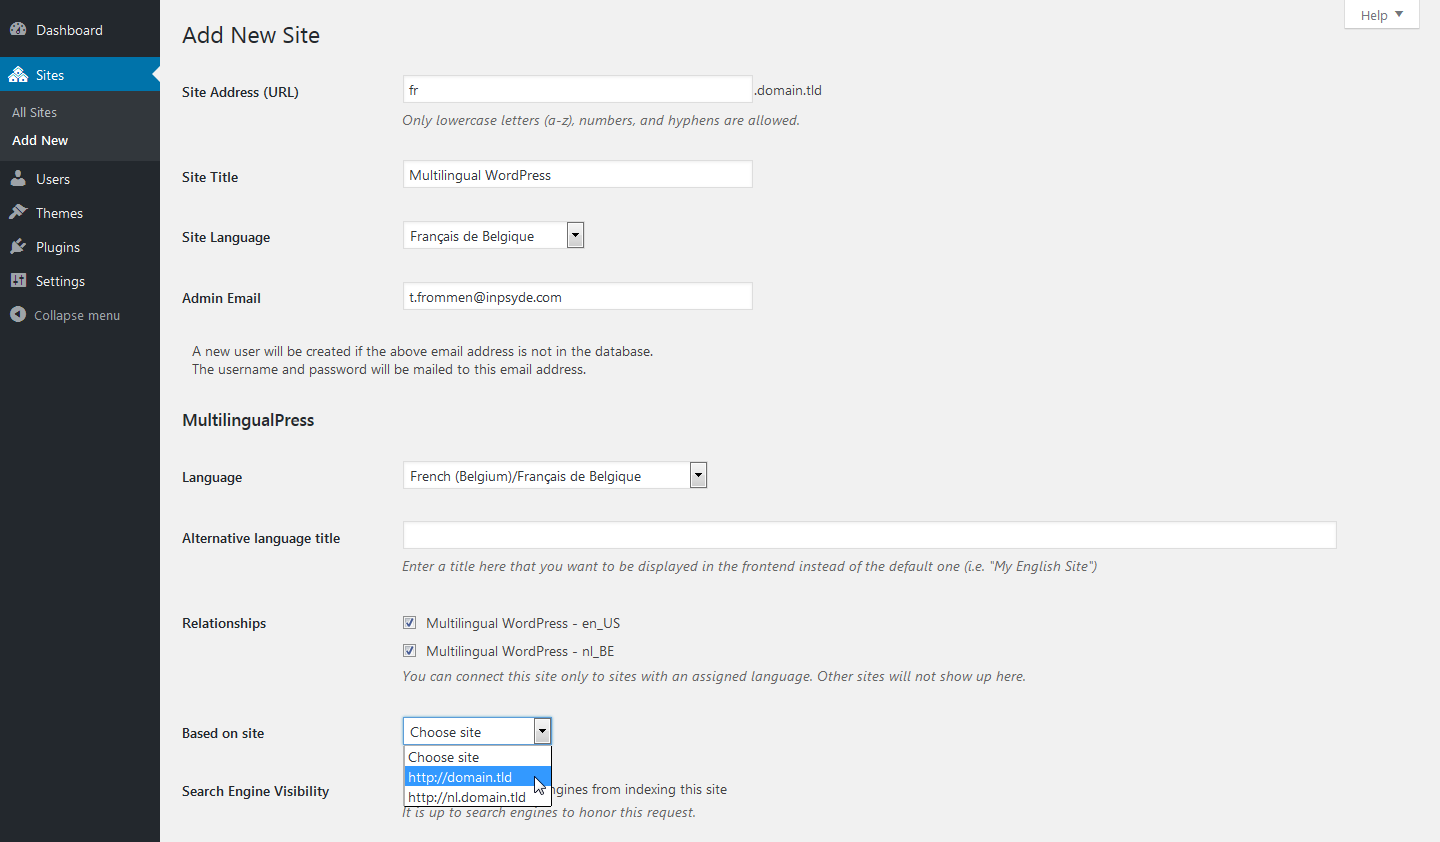Viewport: 1440px width, 842px height.
Task: Open the Help panel
Action: pos(1380,14)
